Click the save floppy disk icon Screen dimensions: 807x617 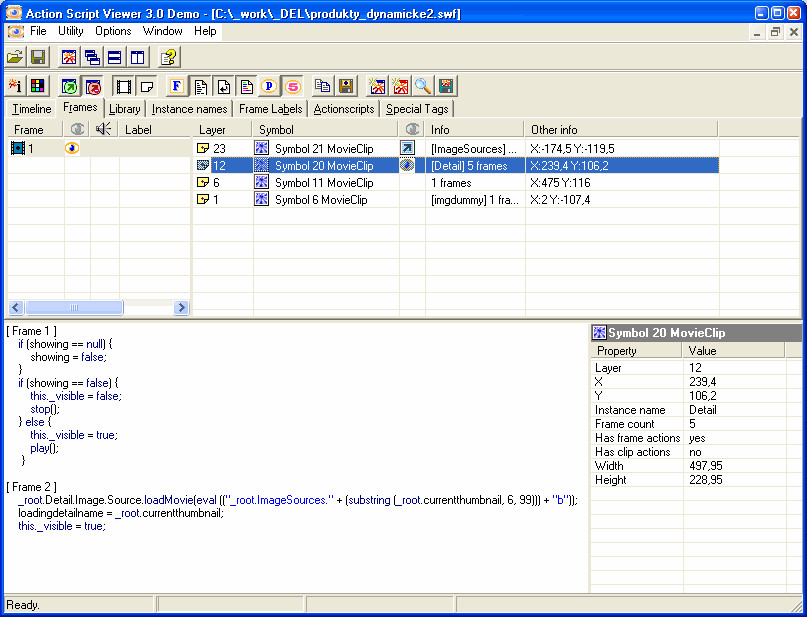click(x=39, y=57)
